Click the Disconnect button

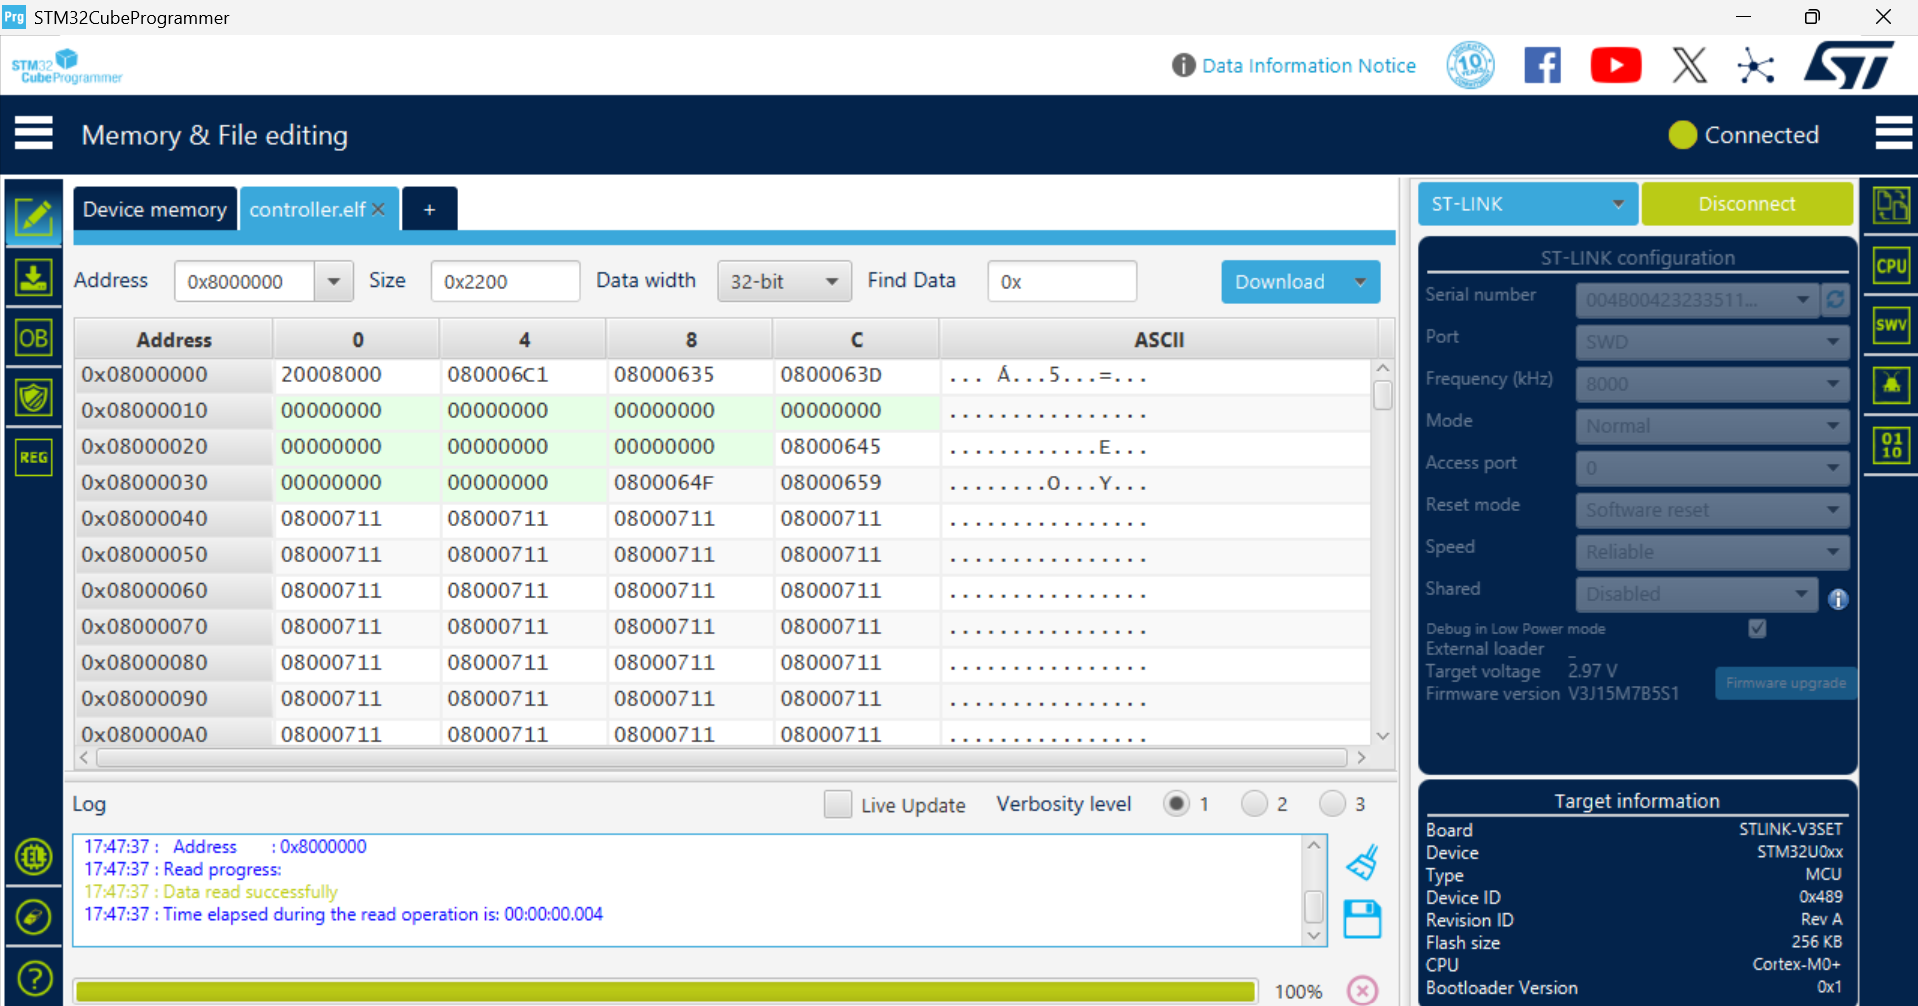click(1746, 204)
